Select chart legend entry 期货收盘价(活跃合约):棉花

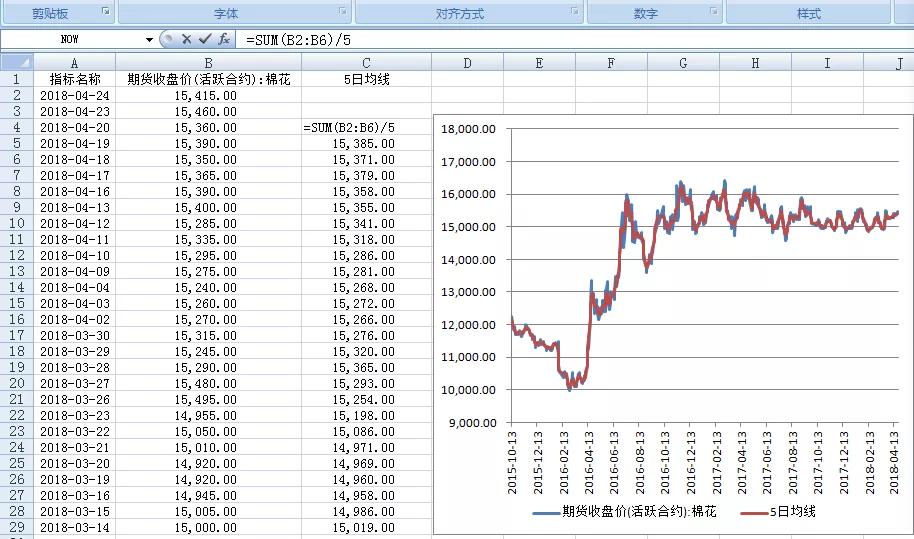point(624,512)
